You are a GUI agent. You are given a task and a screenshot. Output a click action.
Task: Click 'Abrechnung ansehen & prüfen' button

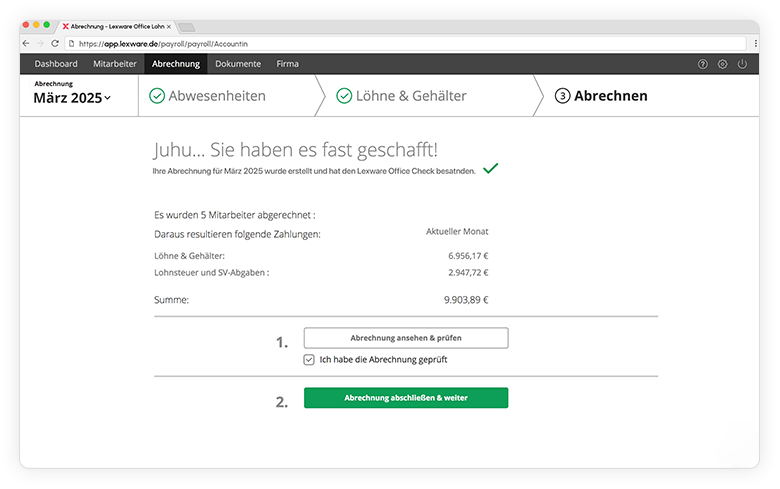pyautogui.click(x=405, y=338)
